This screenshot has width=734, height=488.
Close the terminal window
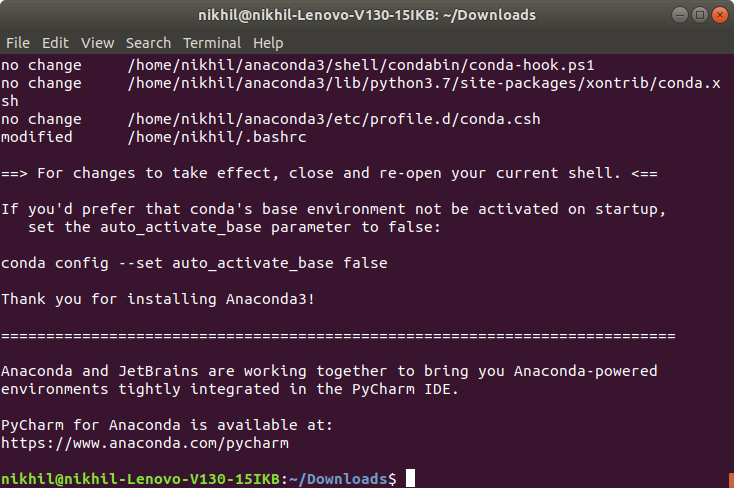coord(720,15)
